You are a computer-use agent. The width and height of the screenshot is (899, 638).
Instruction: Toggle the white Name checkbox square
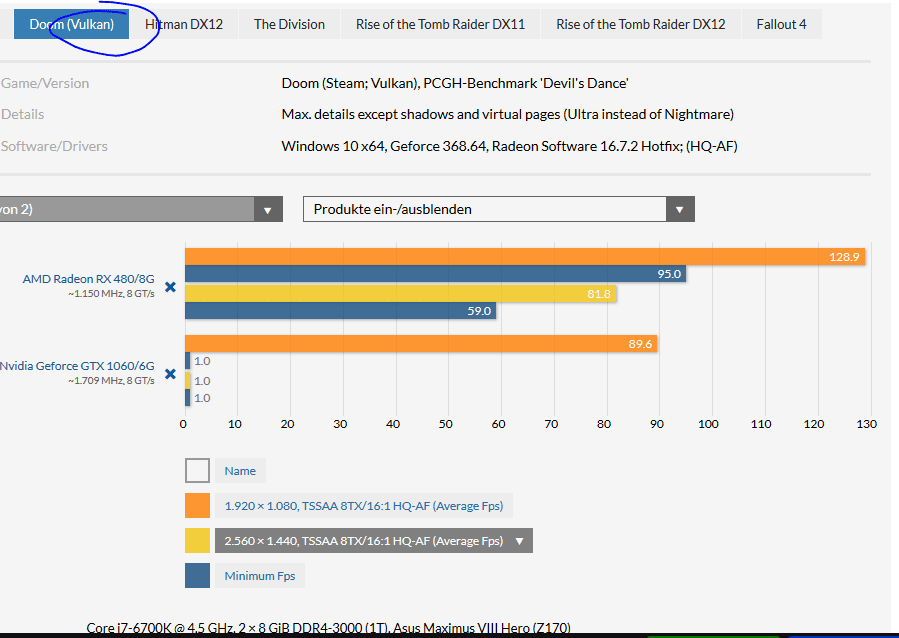tap(197, 471)
